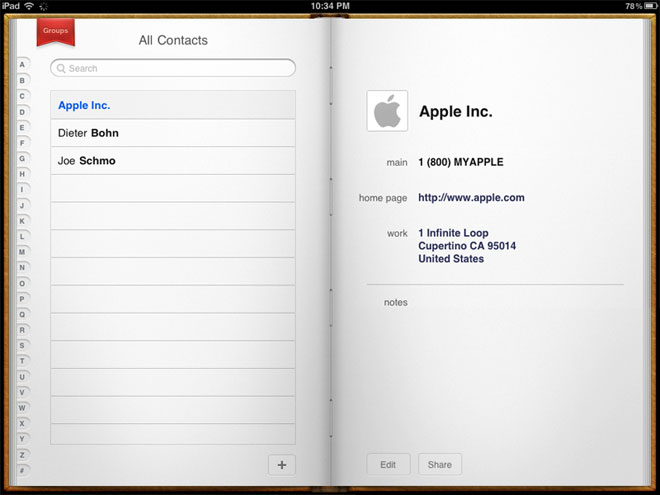Open the red Groups bookmark ribbon

click(x=56, y=32)
